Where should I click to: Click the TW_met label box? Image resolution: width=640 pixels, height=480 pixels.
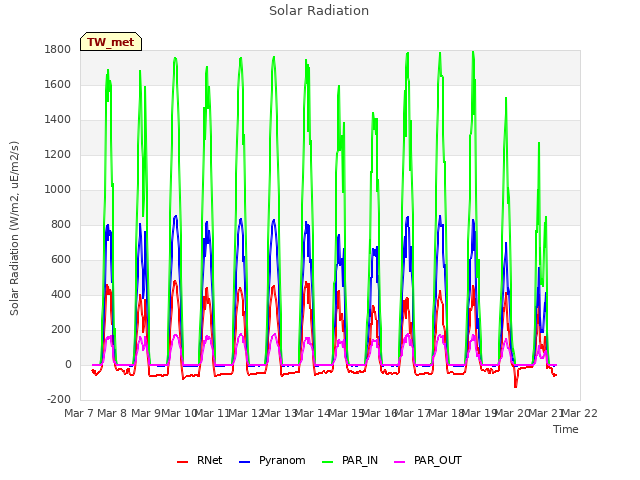point(111,42)
